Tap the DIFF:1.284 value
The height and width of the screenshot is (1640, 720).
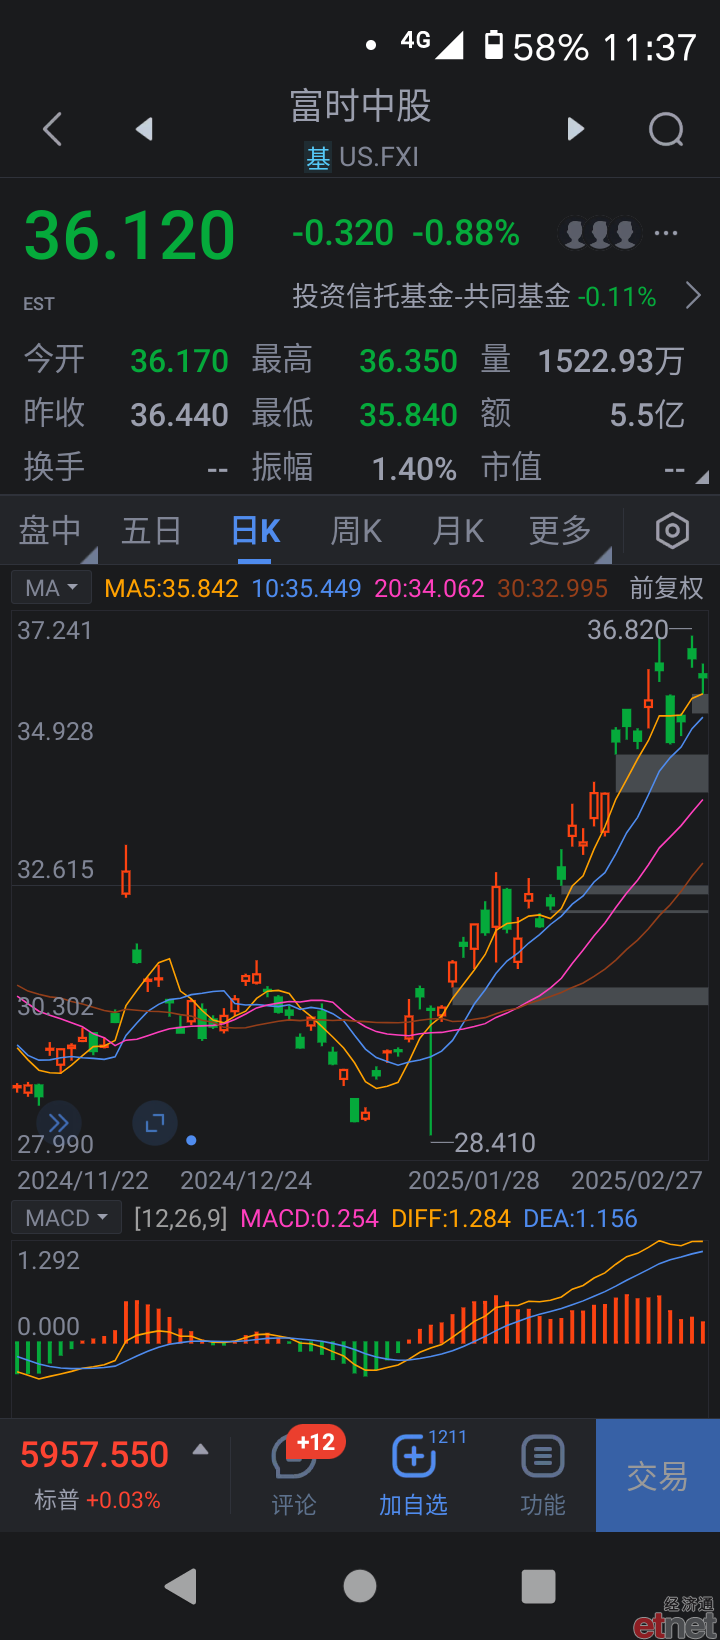(451, 1218)
